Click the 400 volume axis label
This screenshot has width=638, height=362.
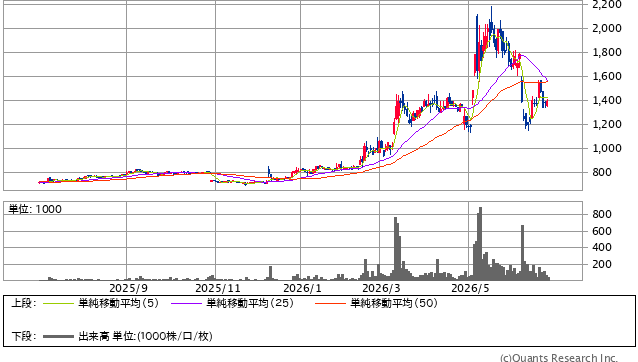602,247
